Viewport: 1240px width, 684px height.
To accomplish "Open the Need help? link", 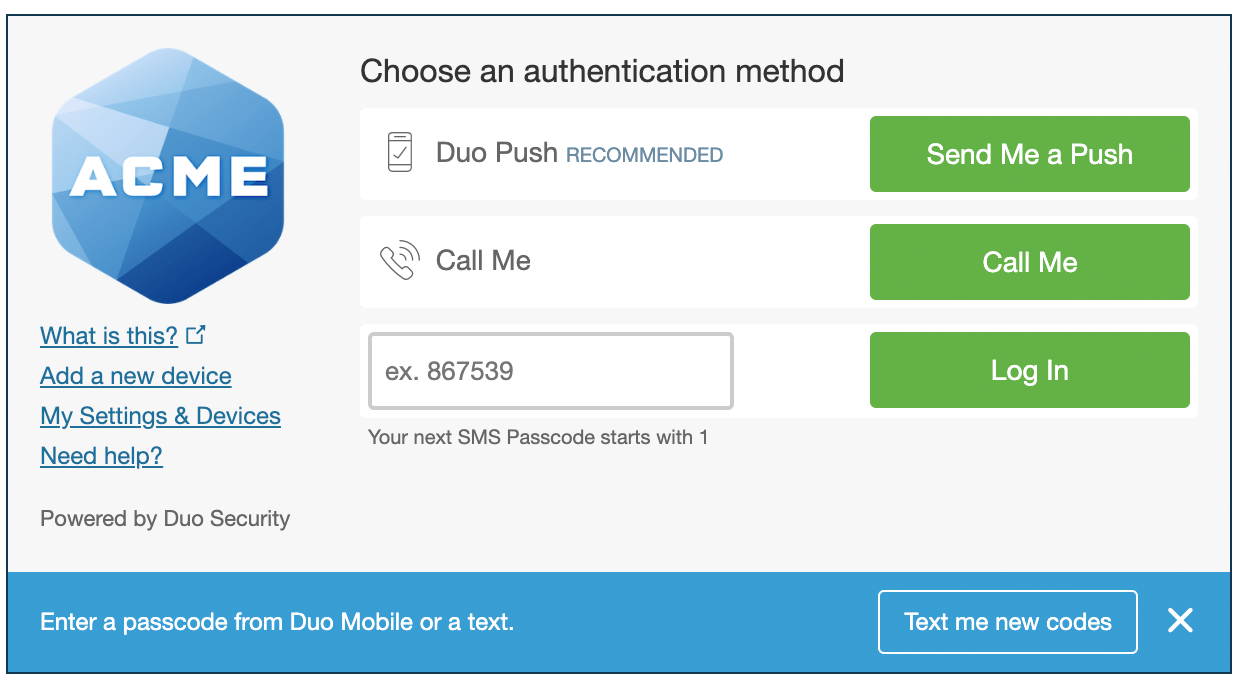I will click(101, 456).
